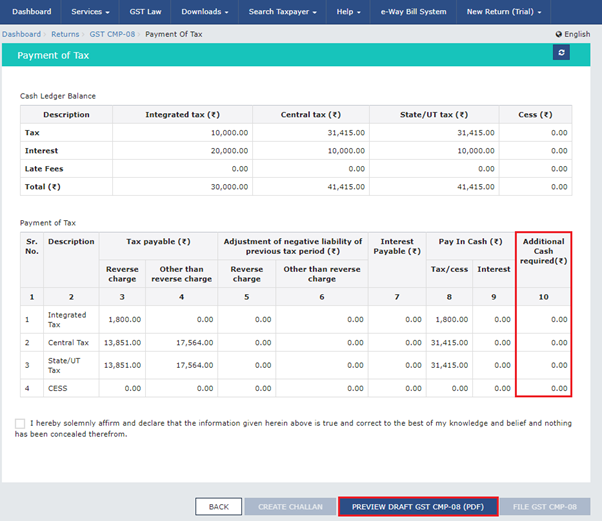
Task: Click PREVIEW DRAFT GST CMP-08 (PDF) button
Action: [417, 507]
